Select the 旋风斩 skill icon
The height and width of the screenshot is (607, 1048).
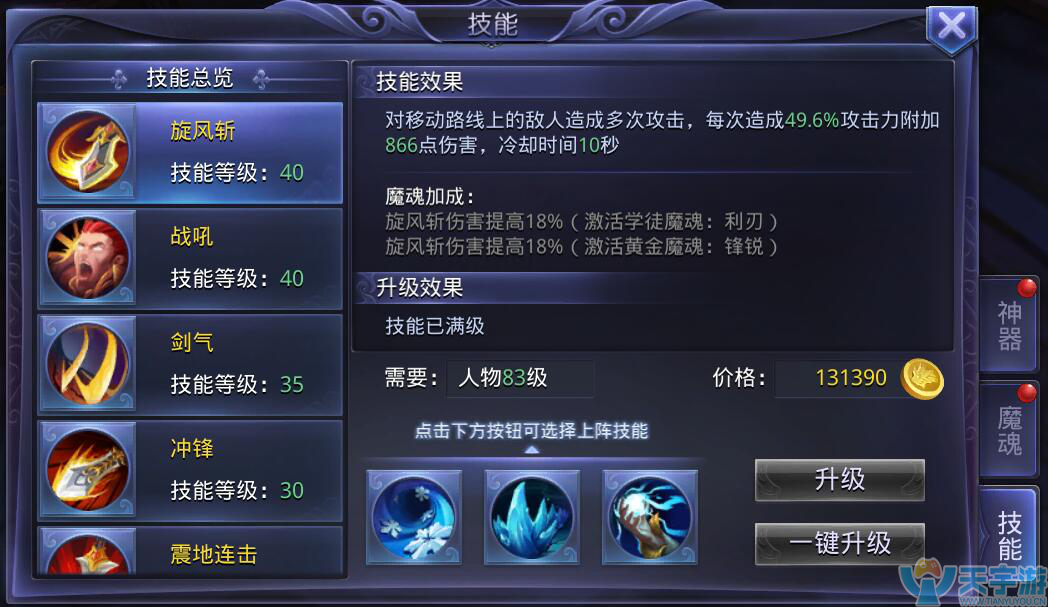88,152
